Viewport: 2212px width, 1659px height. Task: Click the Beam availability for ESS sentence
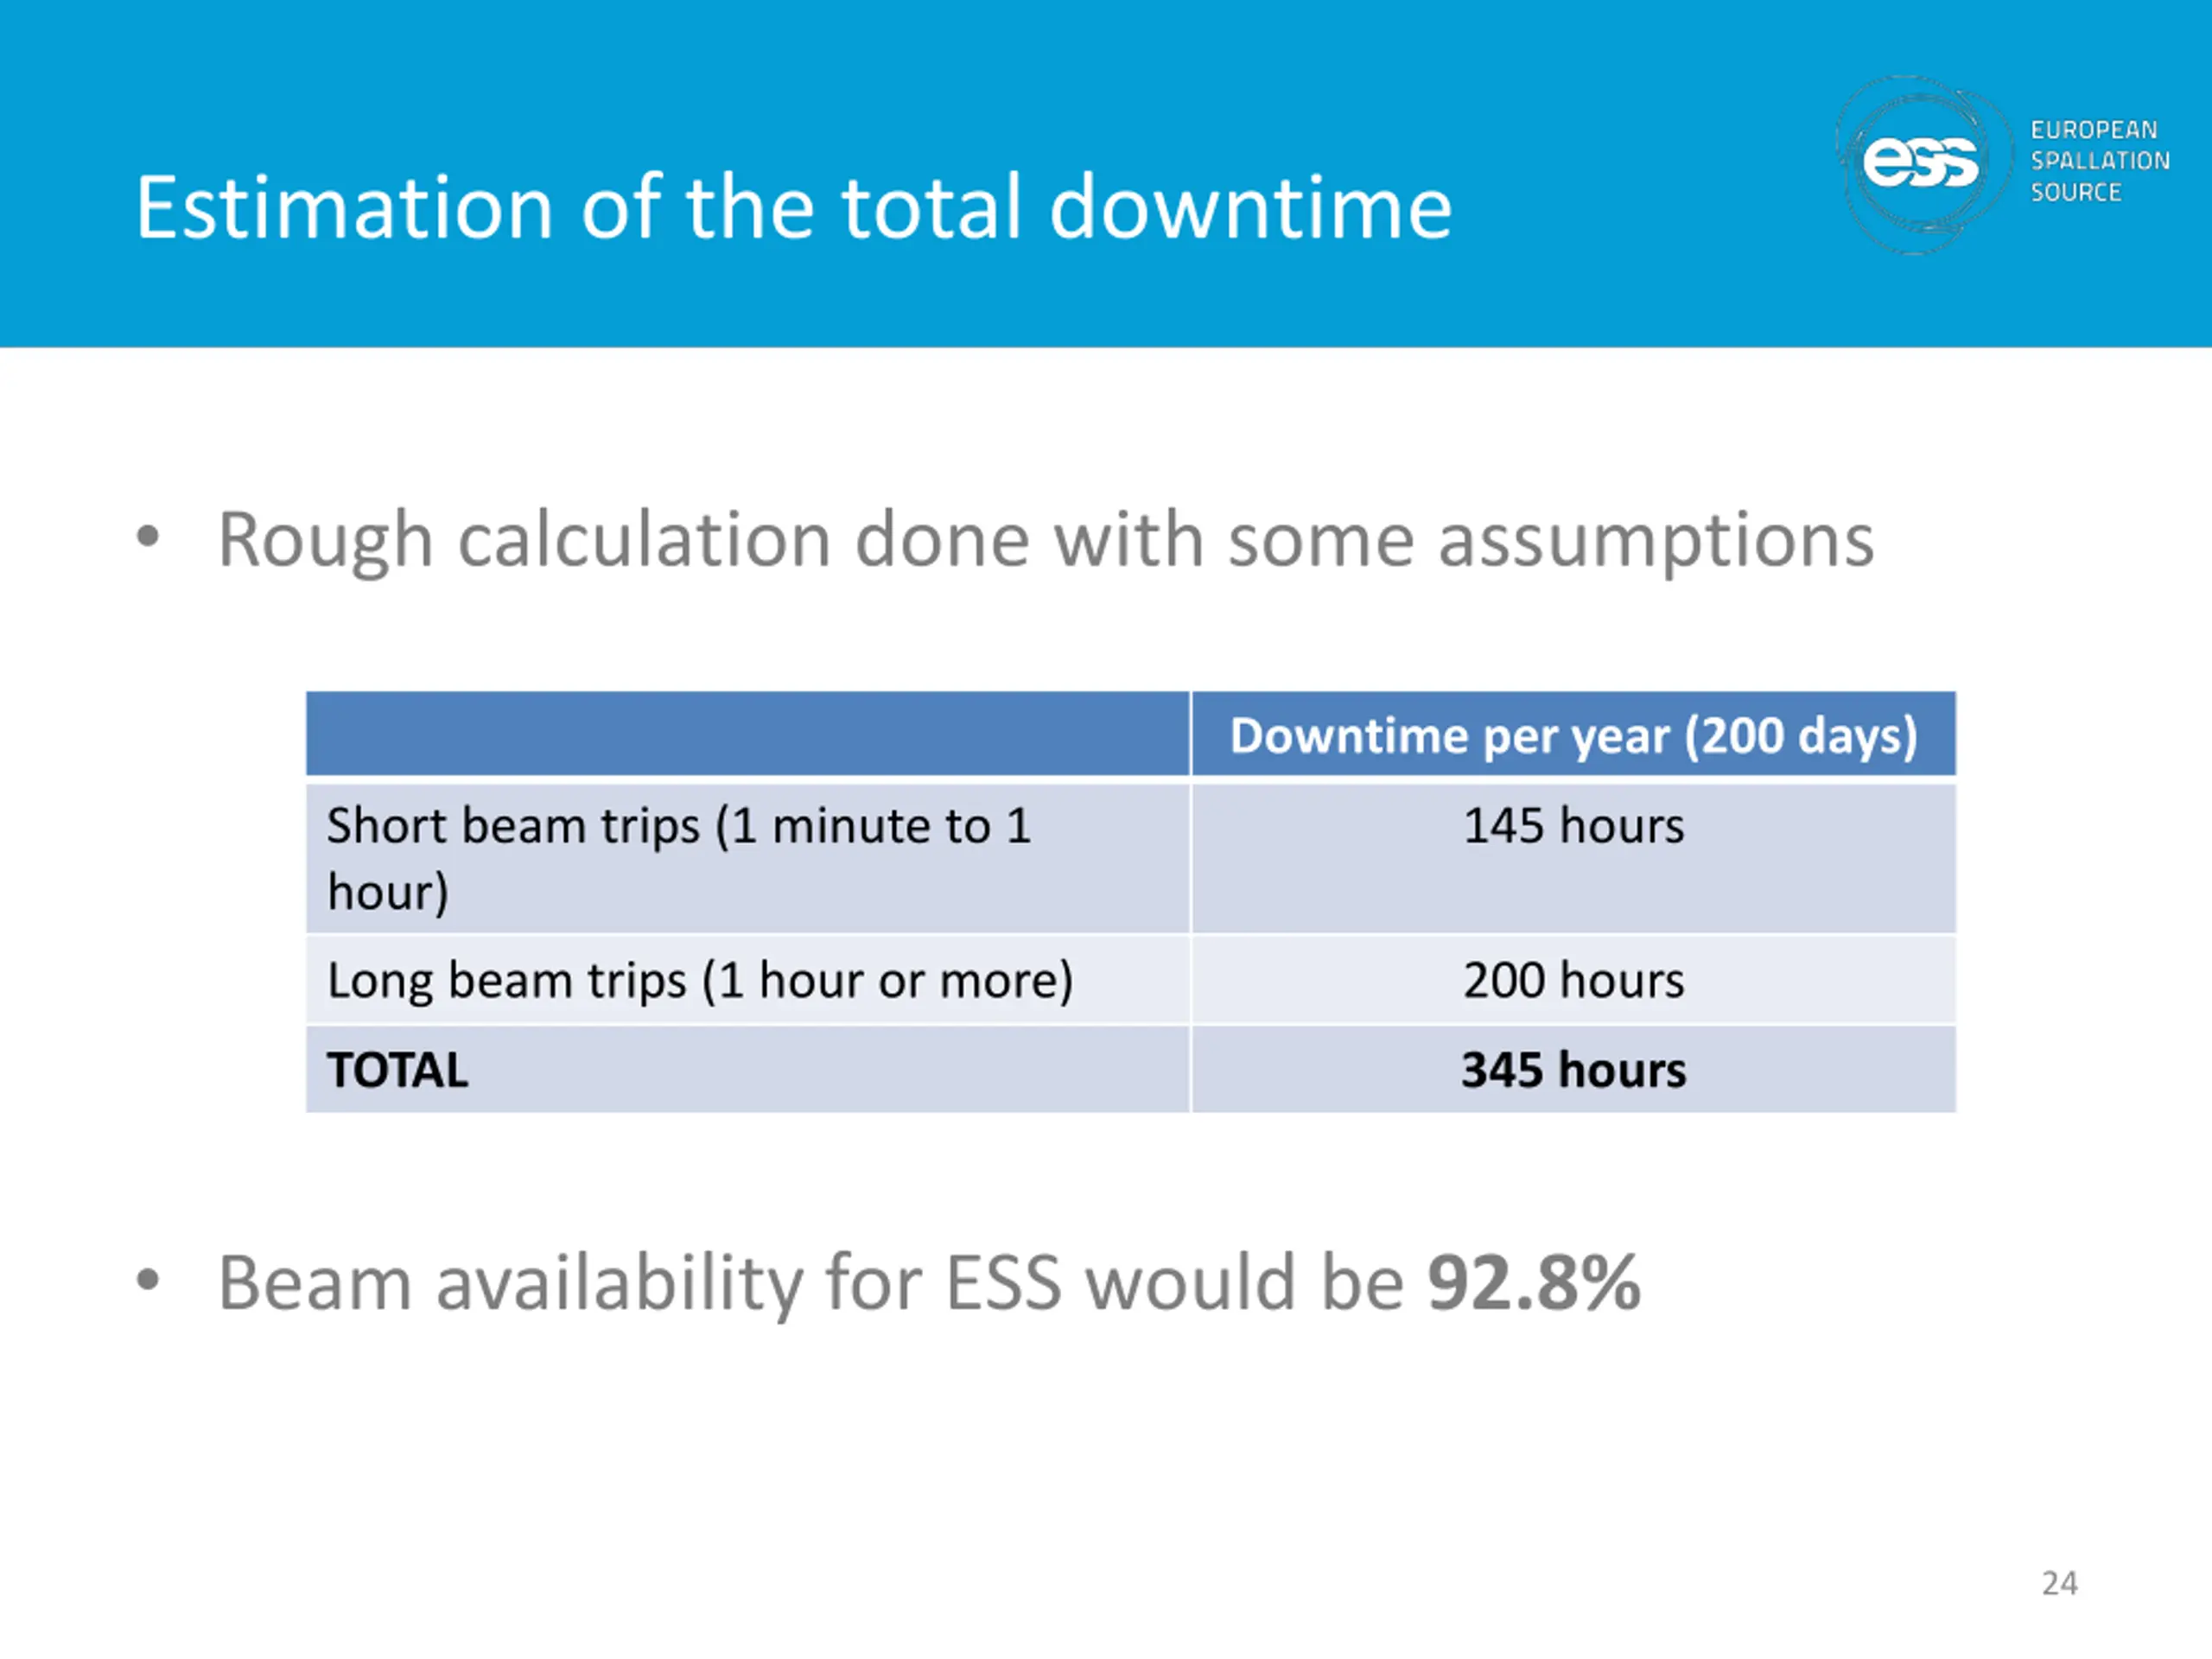pos(929,1283)
